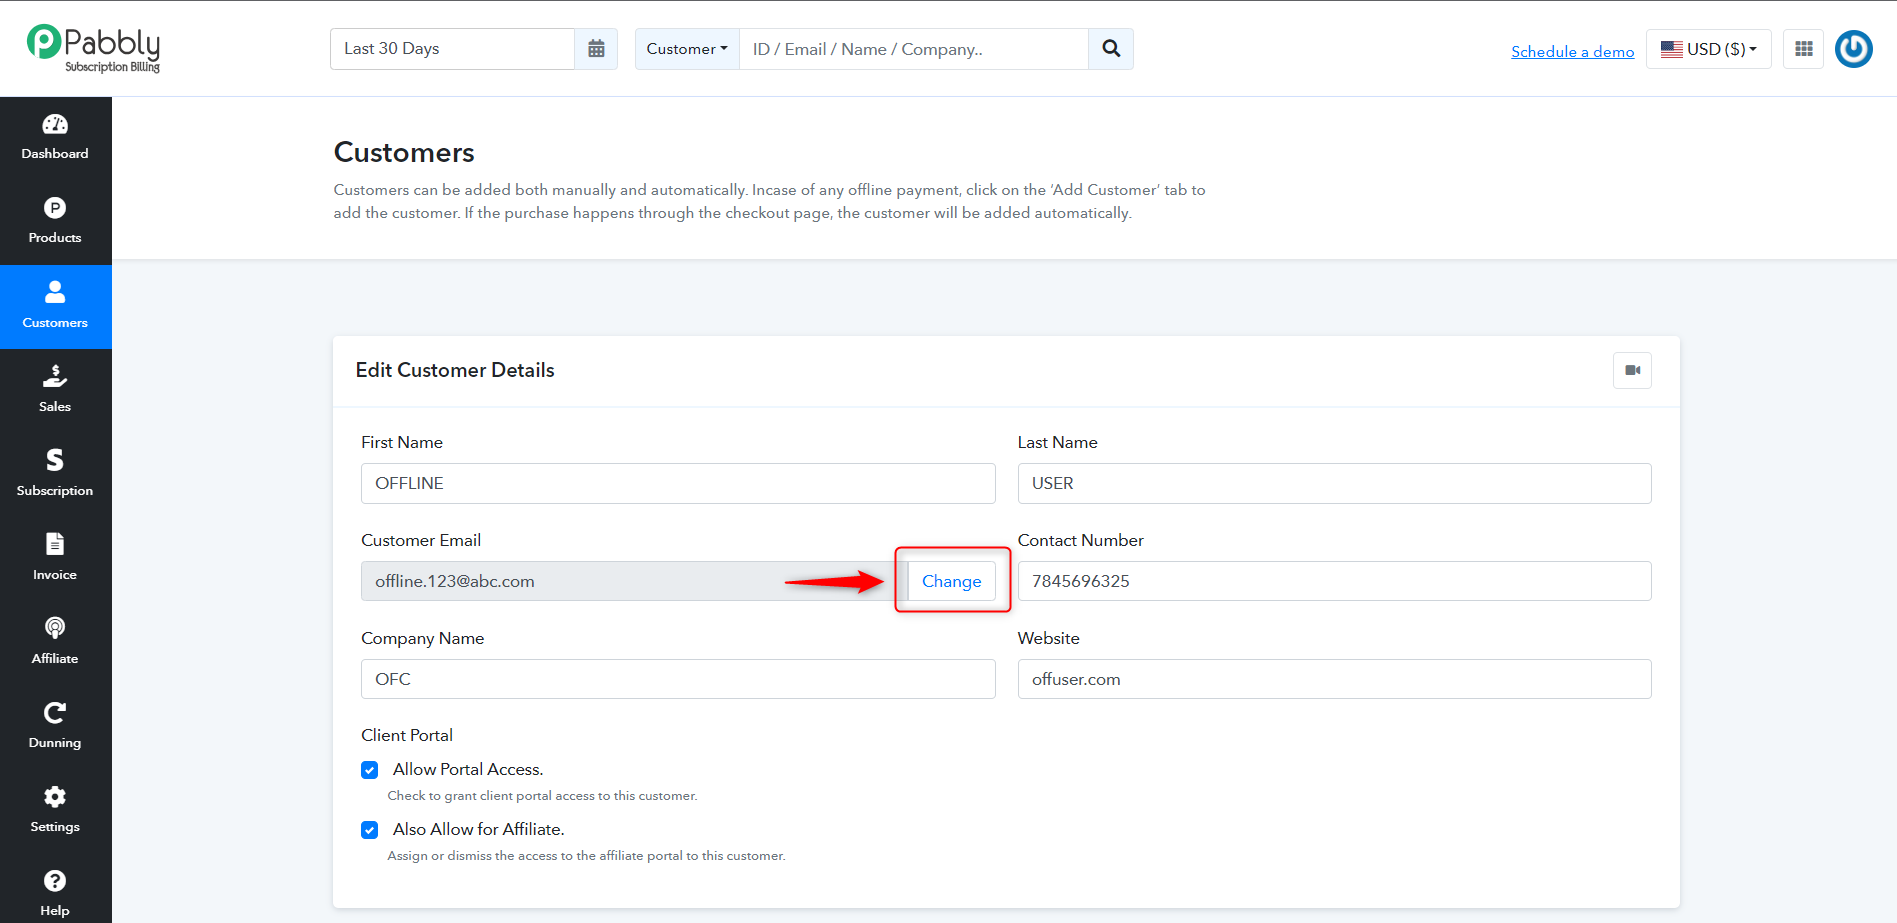Open the Last 30 Days range selector

(452, 49)
